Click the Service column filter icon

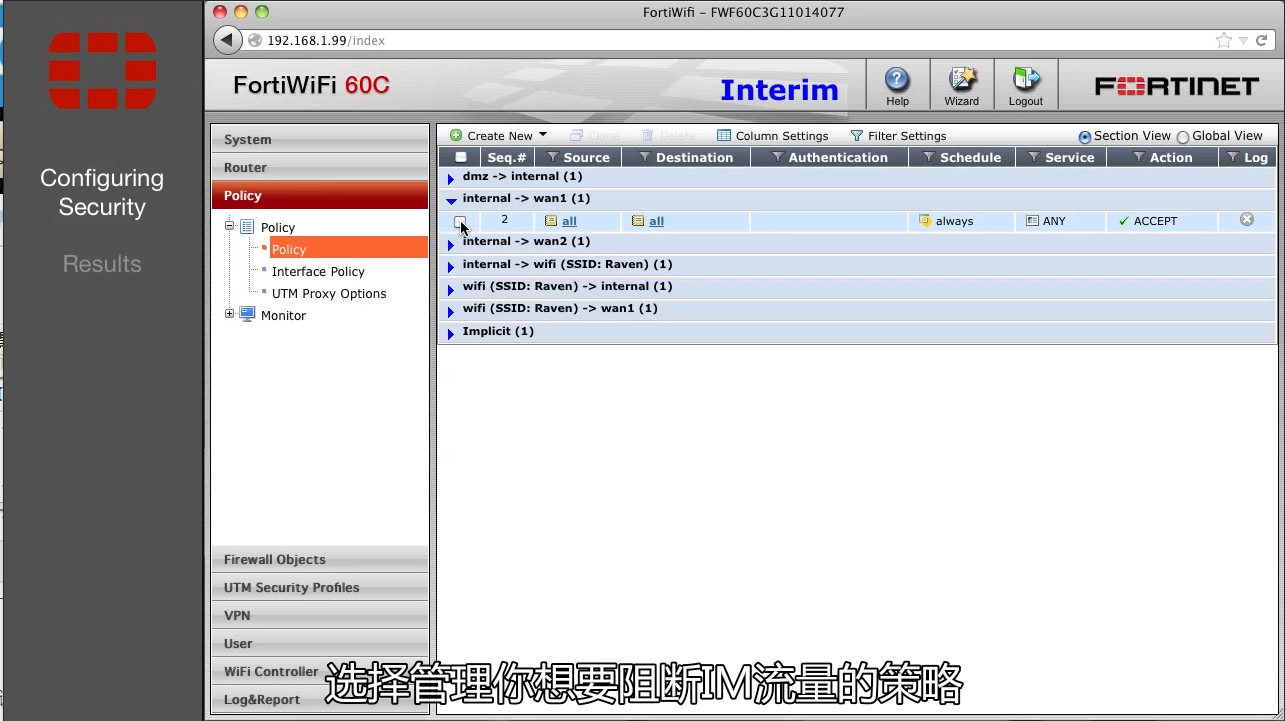pyautogui.click(x=1034, y=157)
